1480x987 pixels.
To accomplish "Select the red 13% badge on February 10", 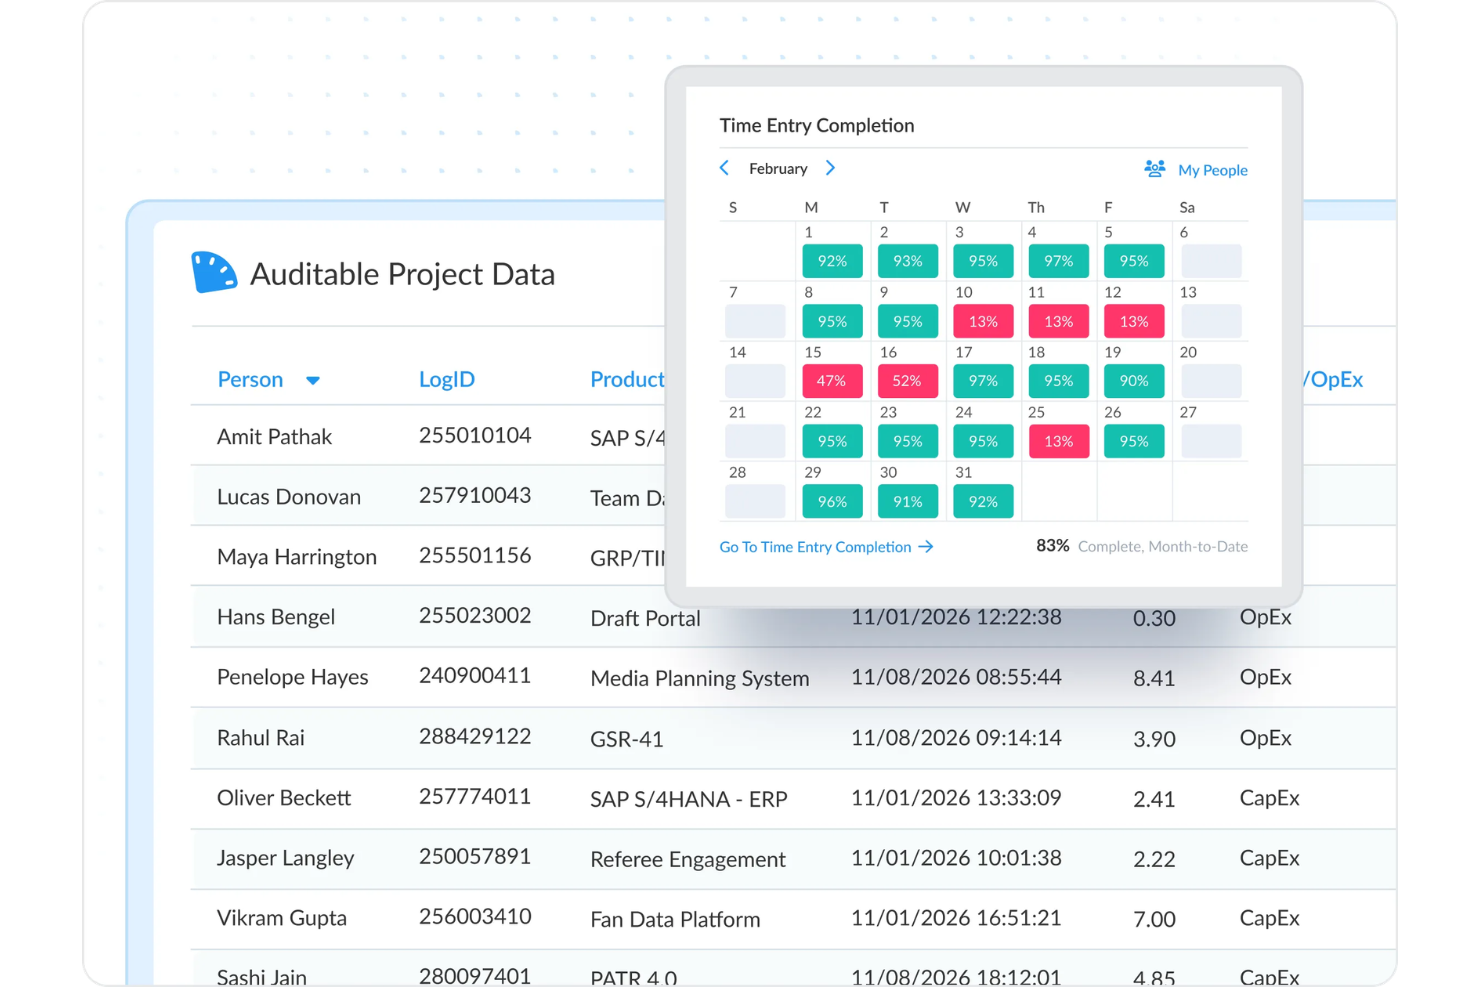I will coord(983,321).
